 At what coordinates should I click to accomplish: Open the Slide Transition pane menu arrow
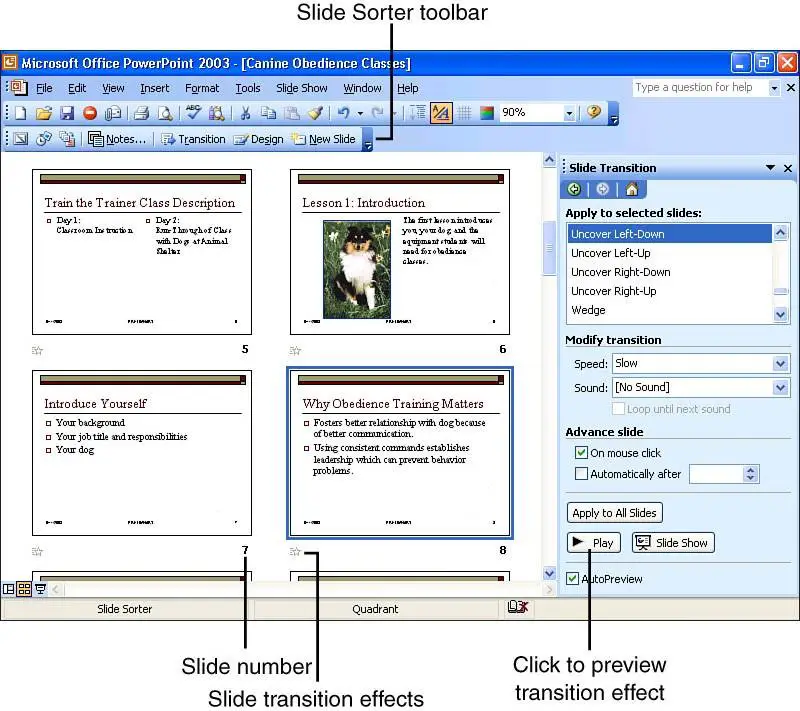tap(770, 167)
